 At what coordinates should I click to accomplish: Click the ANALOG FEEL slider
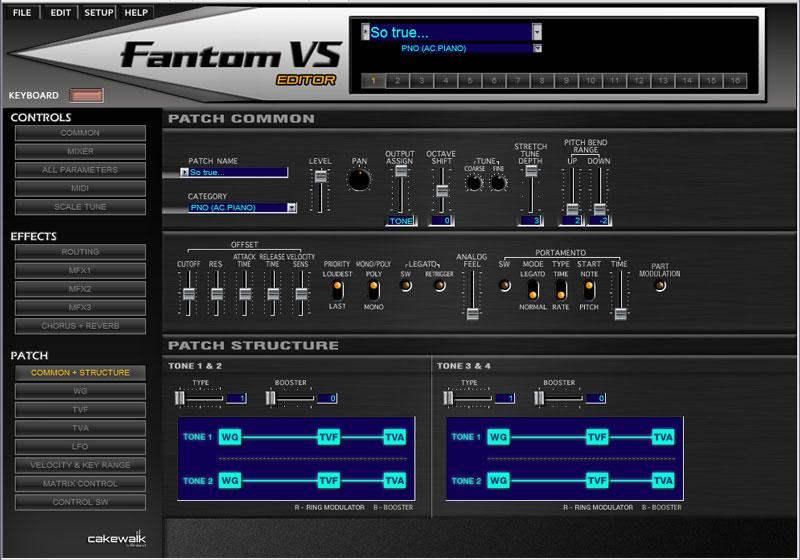(472, 314)
